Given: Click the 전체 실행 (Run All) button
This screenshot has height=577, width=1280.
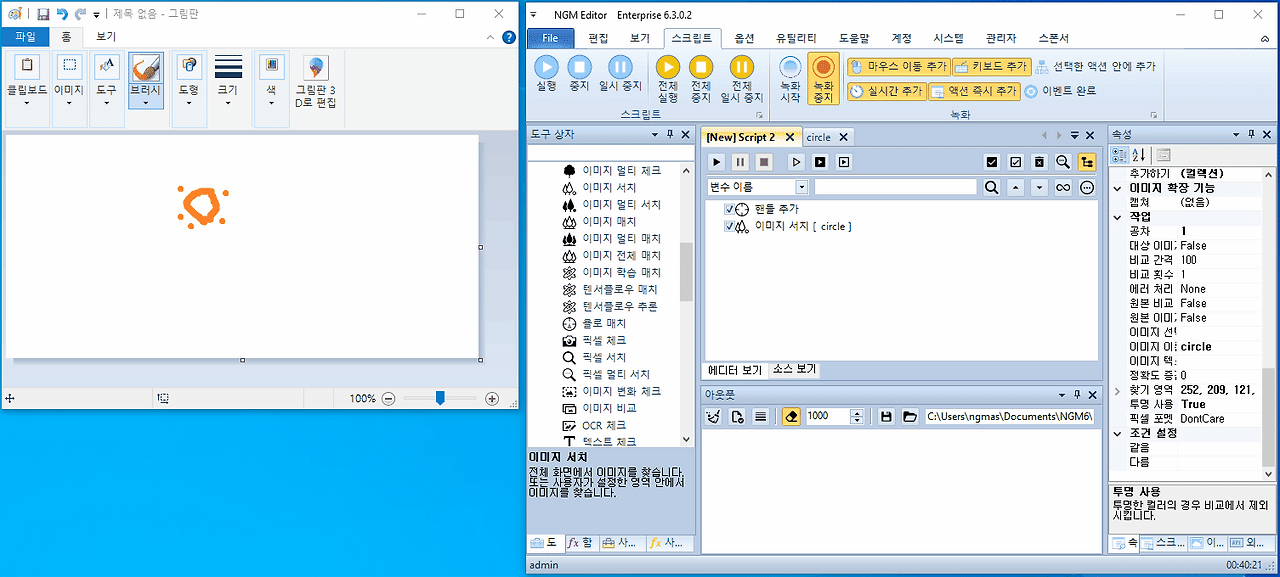Looking at the screenshot, I should (668, 79).
